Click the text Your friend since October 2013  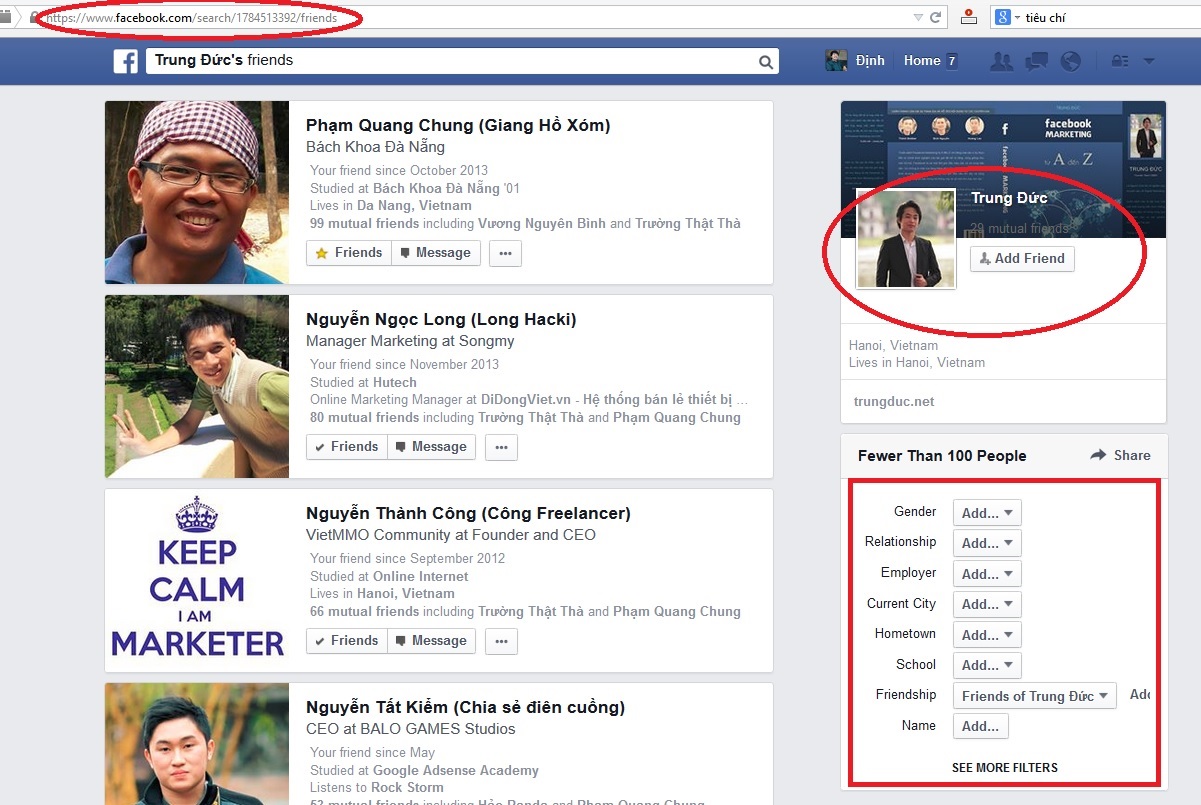(x=399, y=170)
